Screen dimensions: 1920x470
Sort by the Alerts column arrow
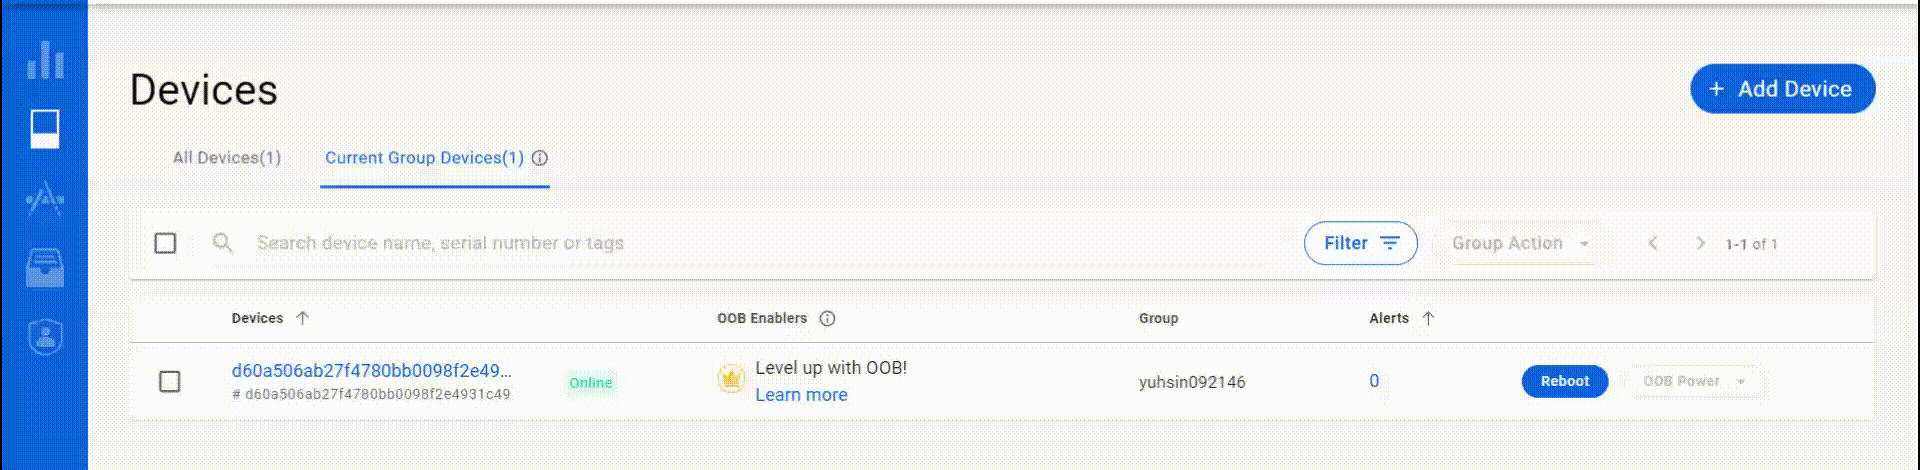[x=1428, y=318]
